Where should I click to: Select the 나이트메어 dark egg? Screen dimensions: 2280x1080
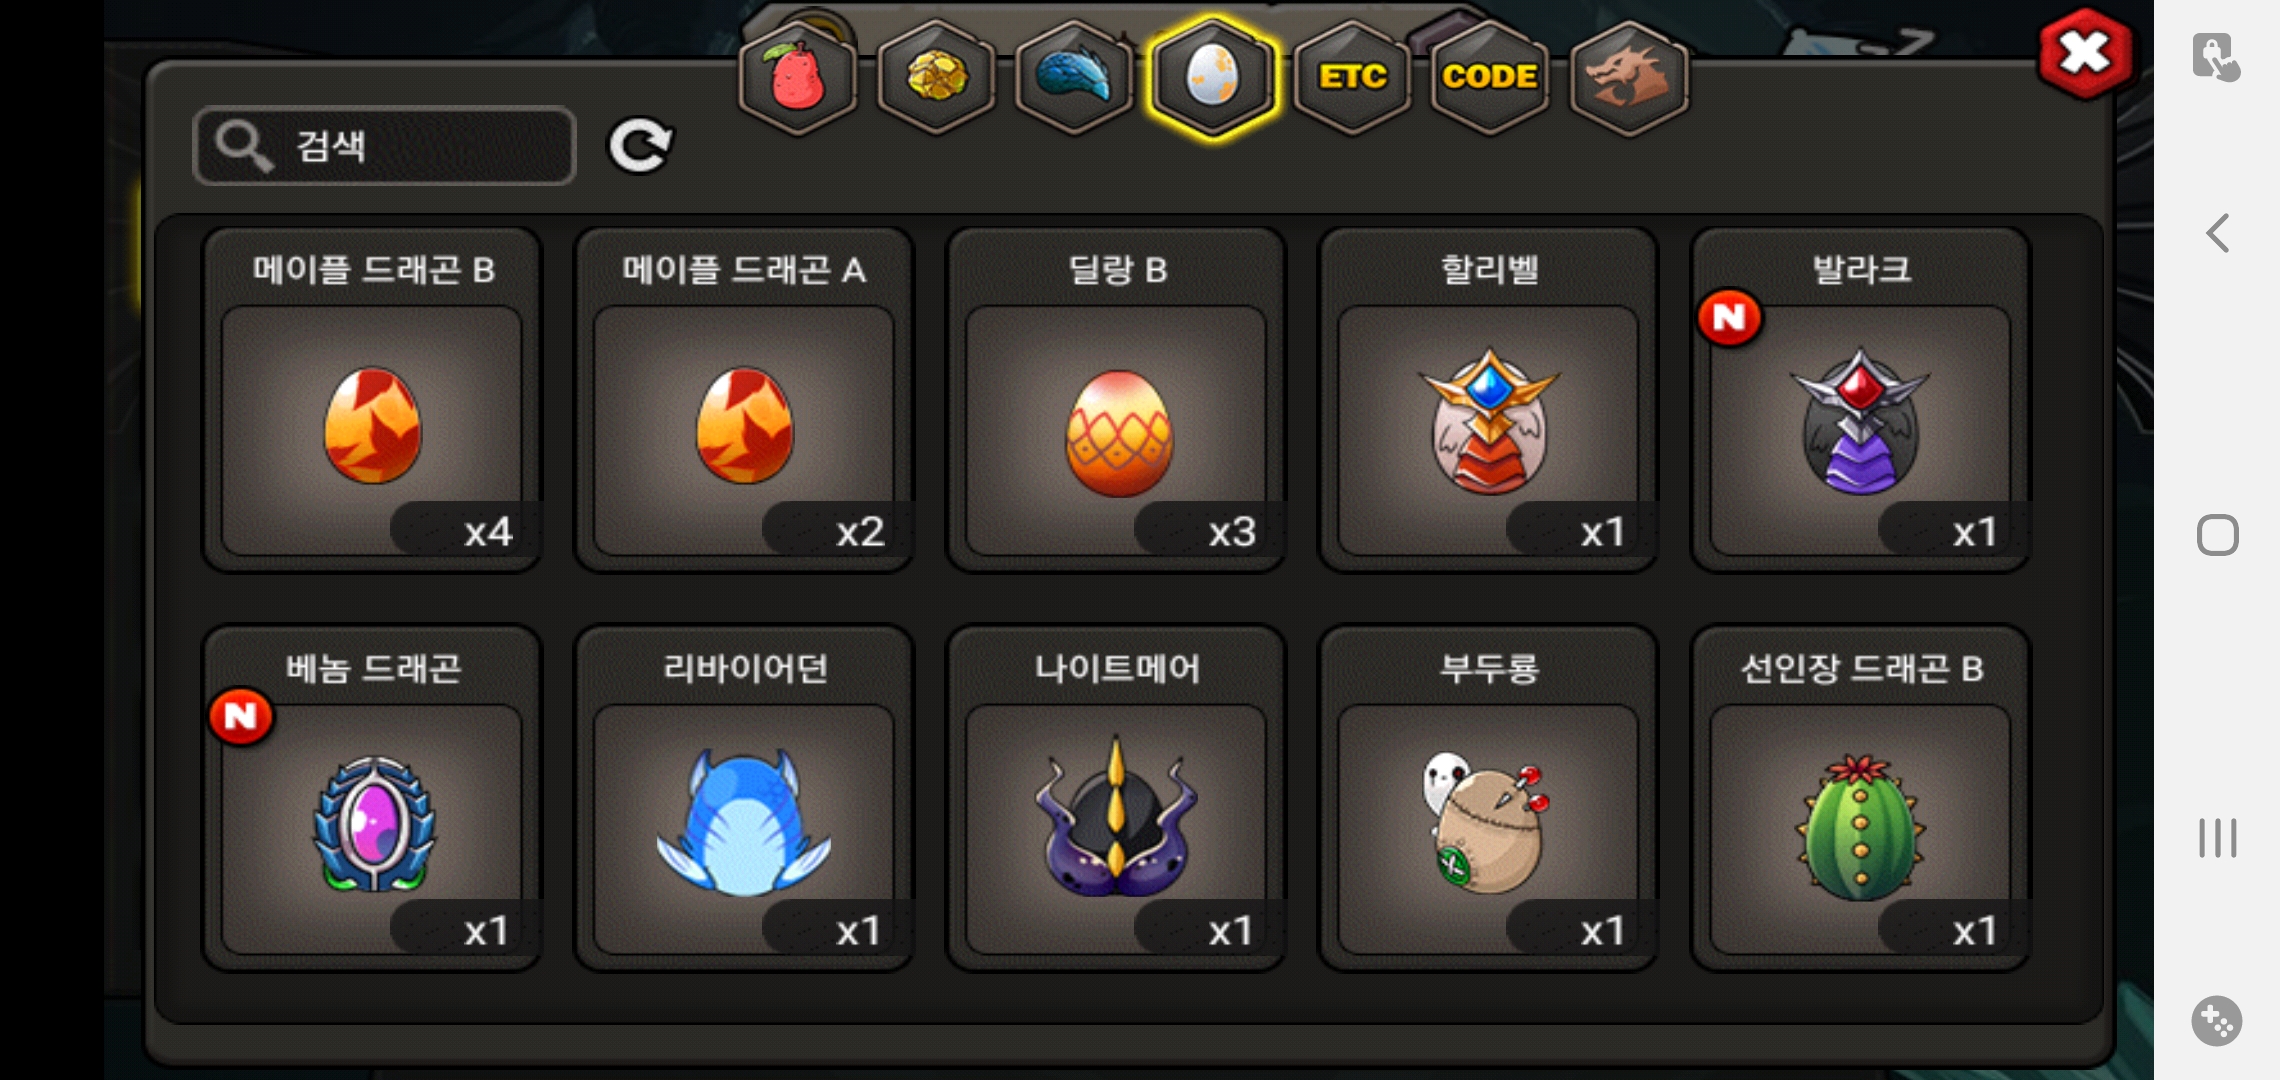click(1116, 798)
